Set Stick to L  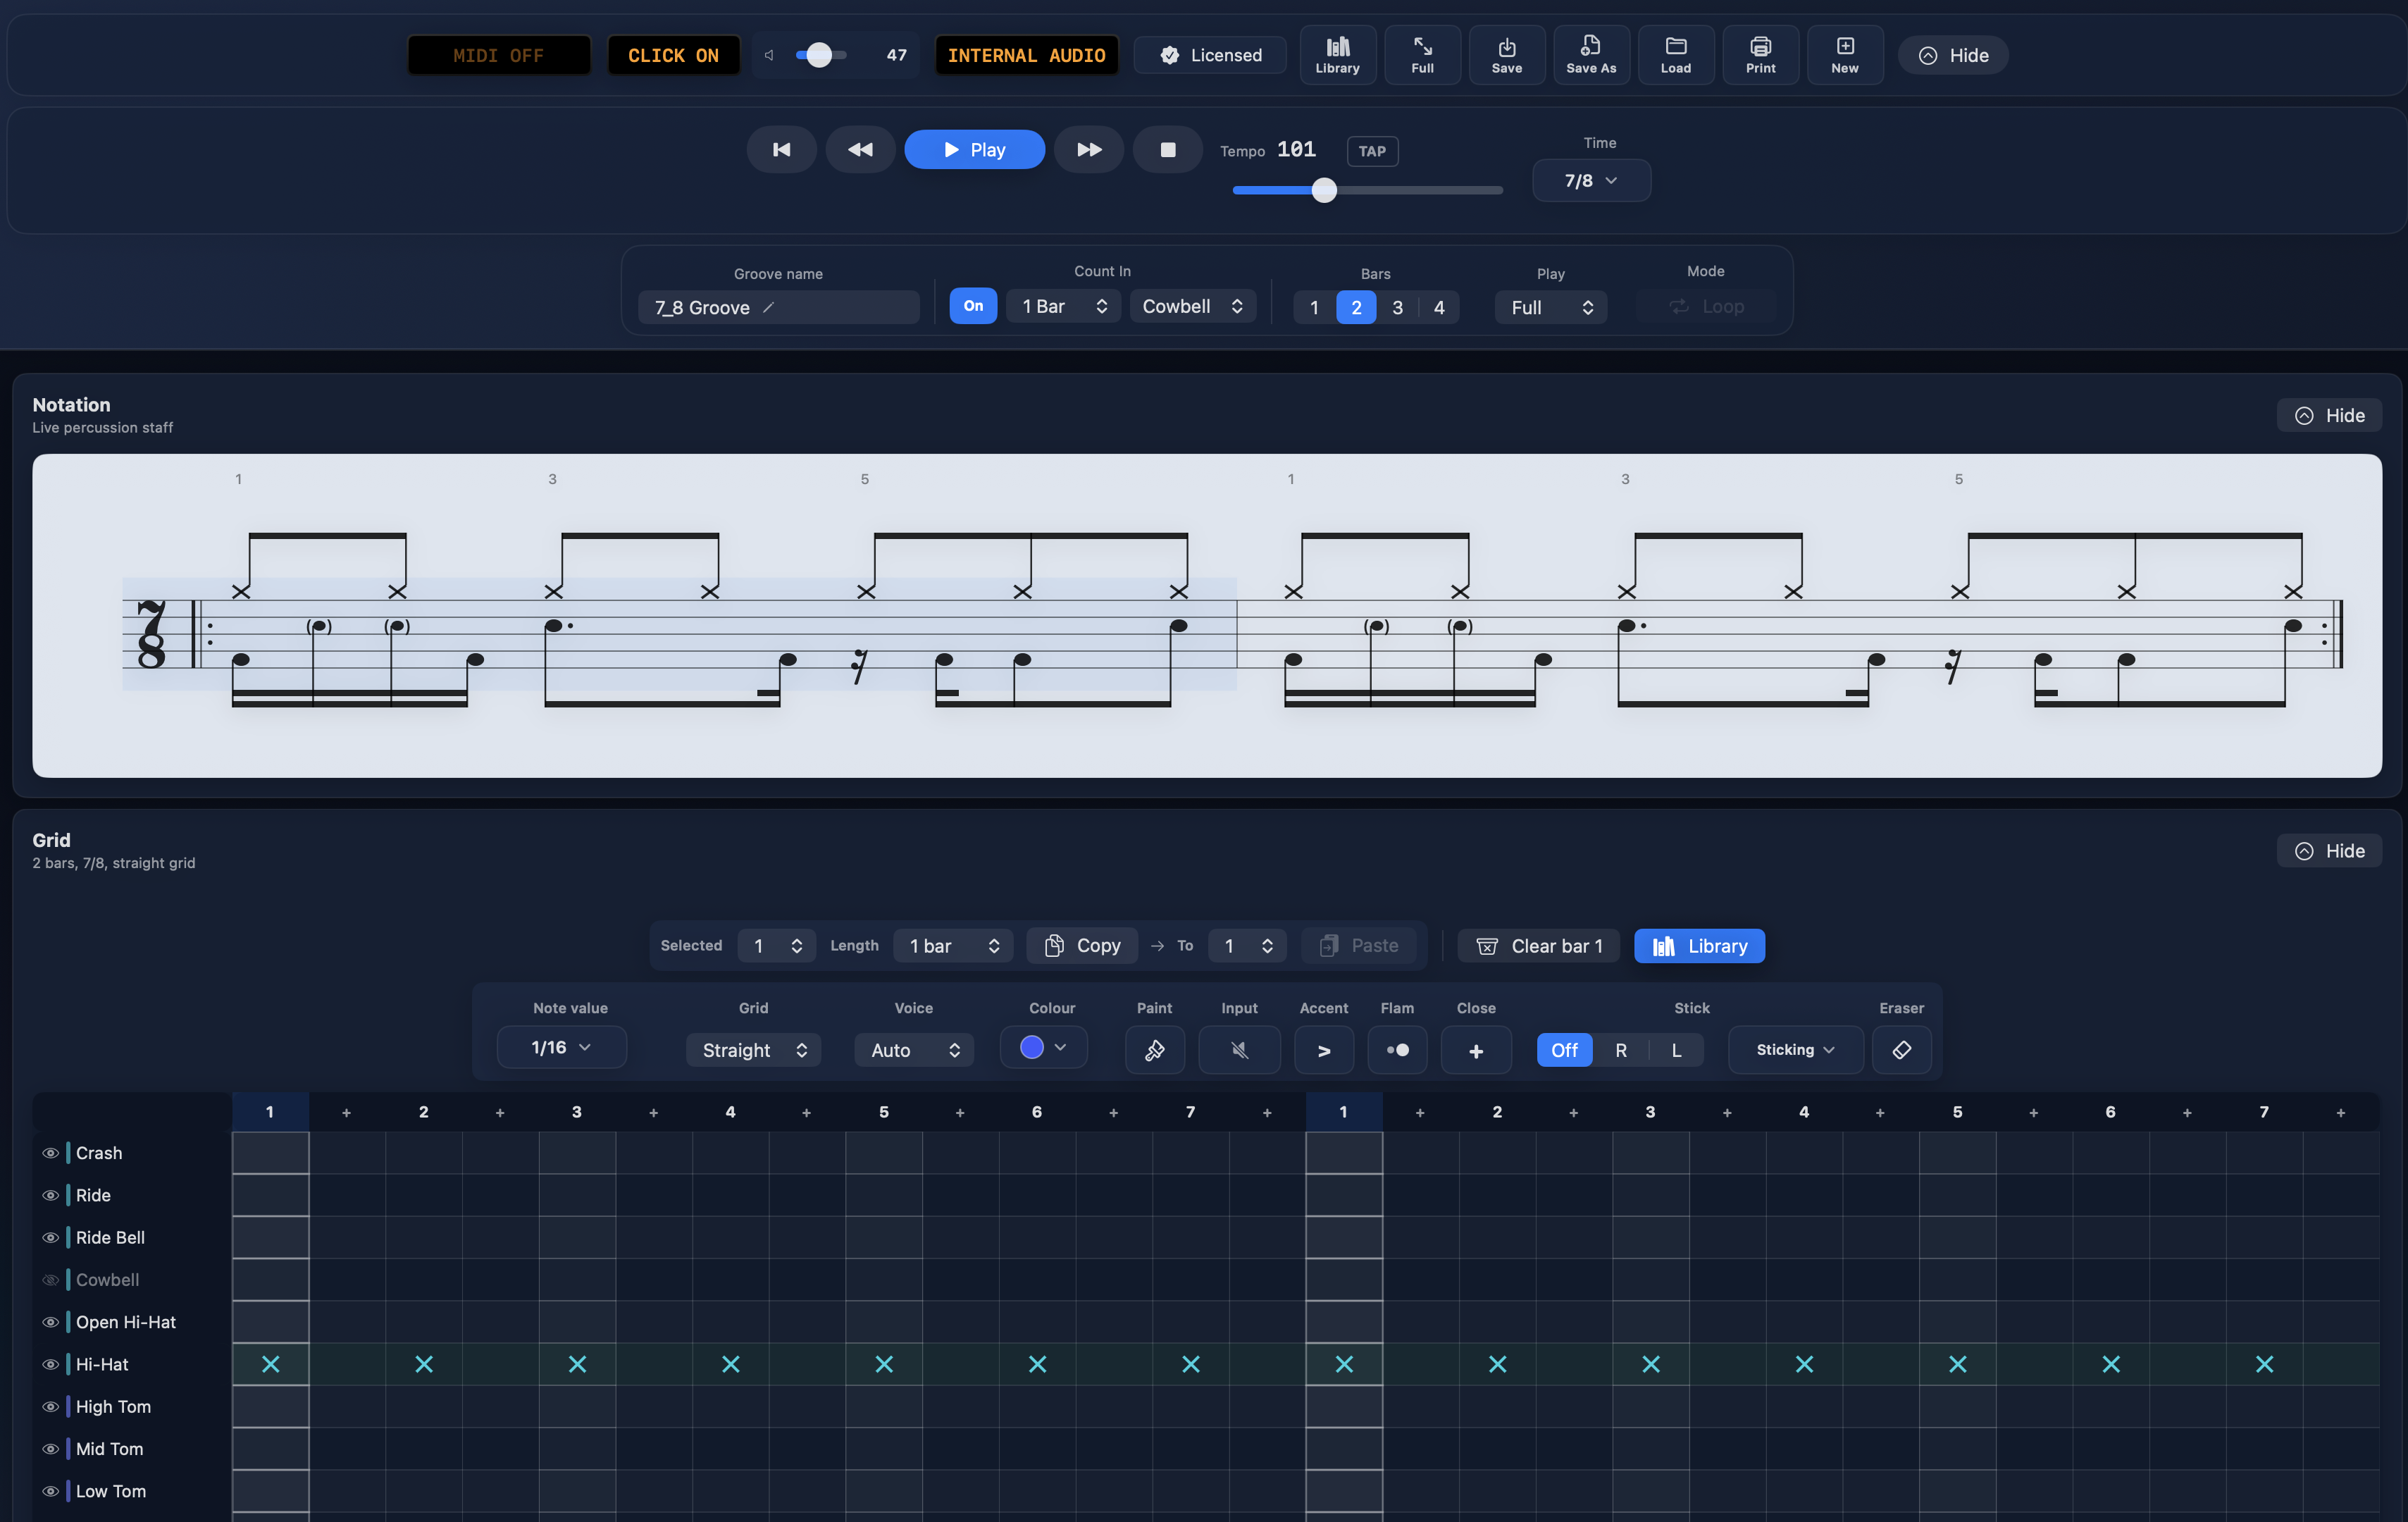point(1676,1050)
